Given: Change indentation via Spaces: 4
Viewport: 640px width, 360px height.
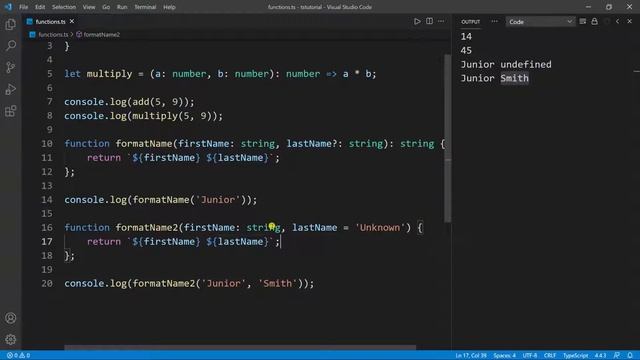Looking at the screenshot, I should click(504, 356).
